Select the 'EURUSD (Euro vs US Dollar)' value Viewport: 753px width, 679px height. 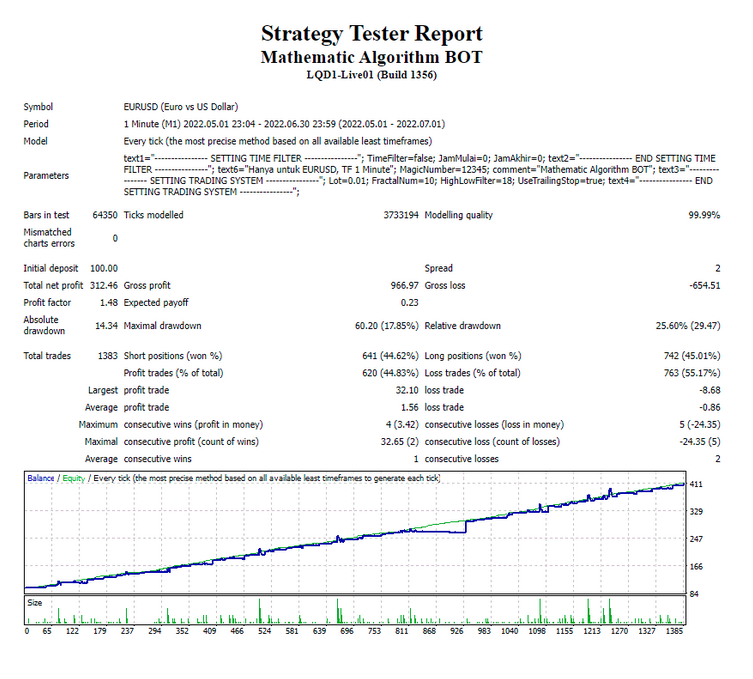(x=181, y=107)
